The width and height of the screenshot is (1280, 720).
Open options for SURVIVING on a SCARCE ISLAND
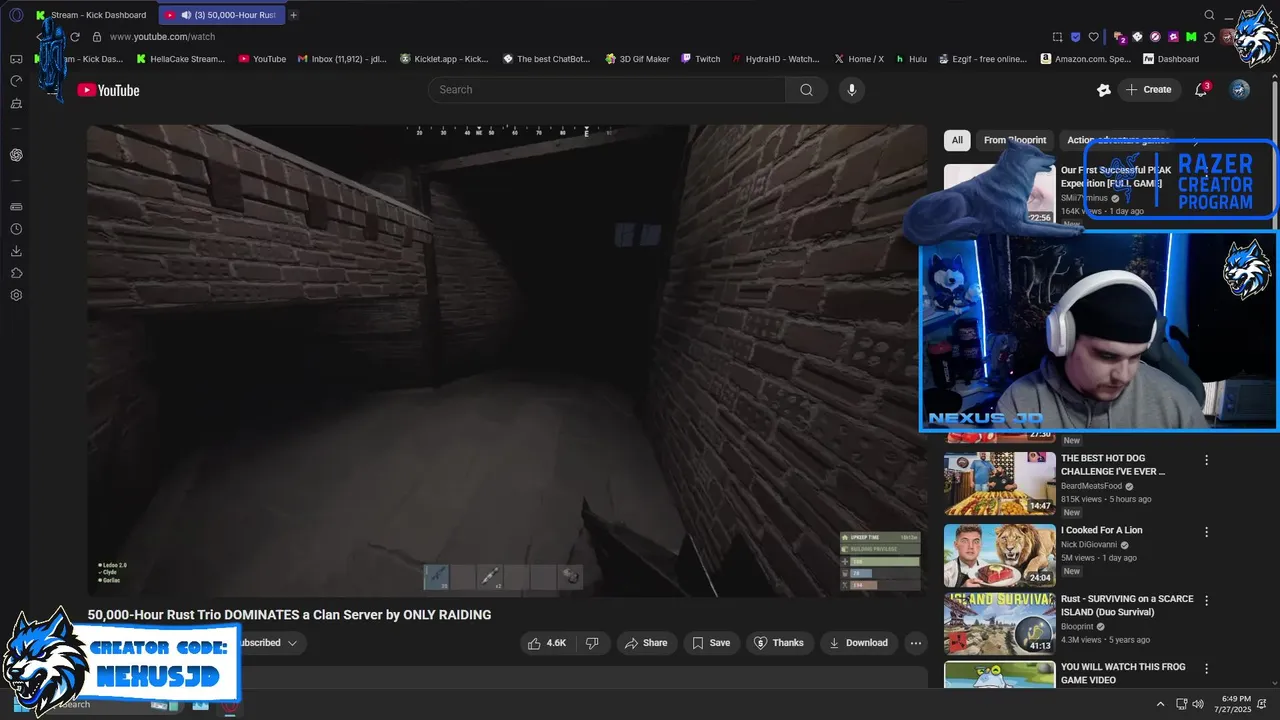1206,601
